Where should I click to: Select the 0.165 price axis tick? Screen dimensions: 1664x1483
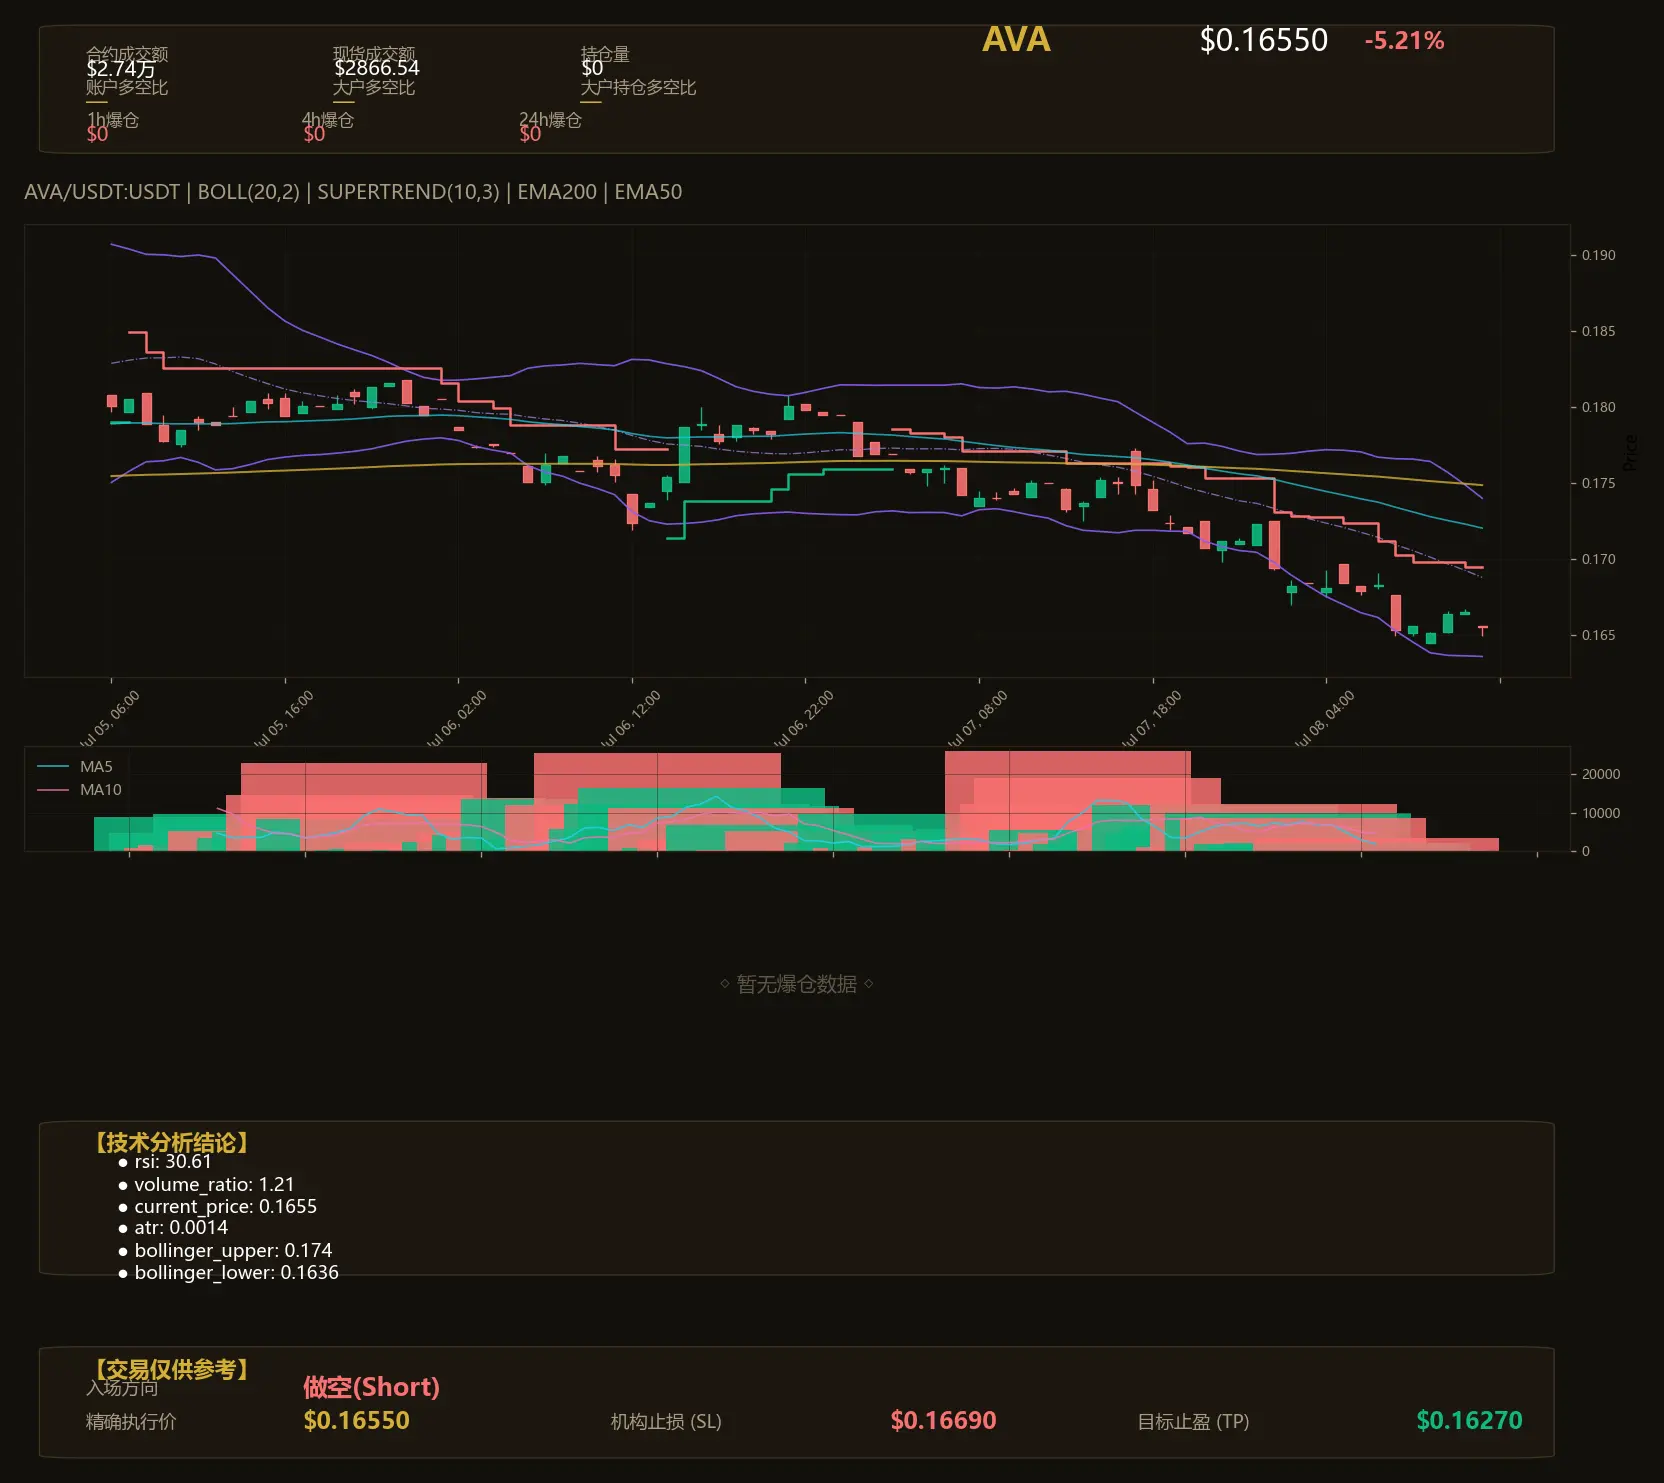(1598, 635)
